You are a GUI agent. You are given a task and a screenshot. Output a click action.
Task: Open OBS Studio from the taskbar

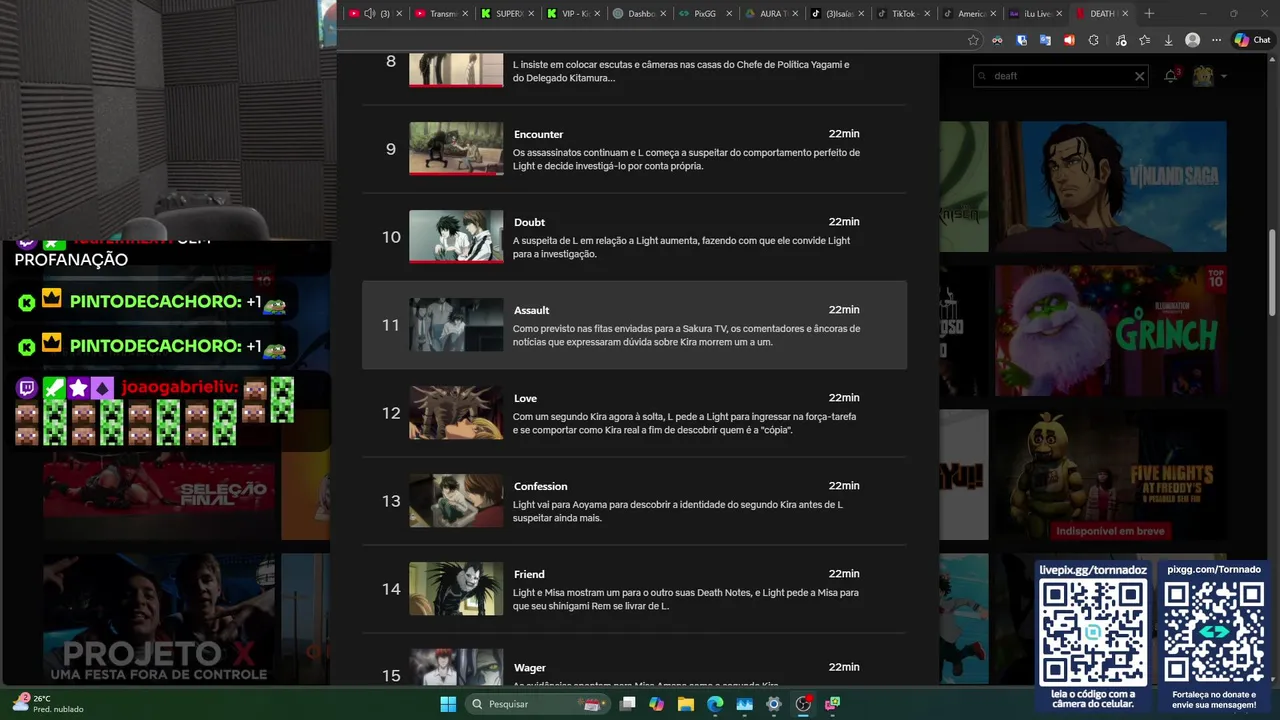click(x=803, y=704)
